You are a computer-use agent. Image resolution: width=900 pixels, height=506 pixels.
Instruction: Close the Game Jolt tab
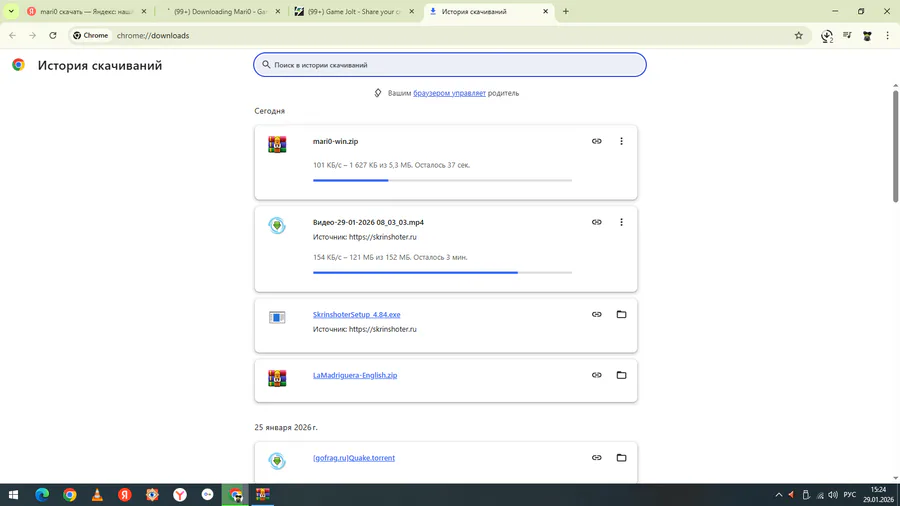tap(412, 11)
